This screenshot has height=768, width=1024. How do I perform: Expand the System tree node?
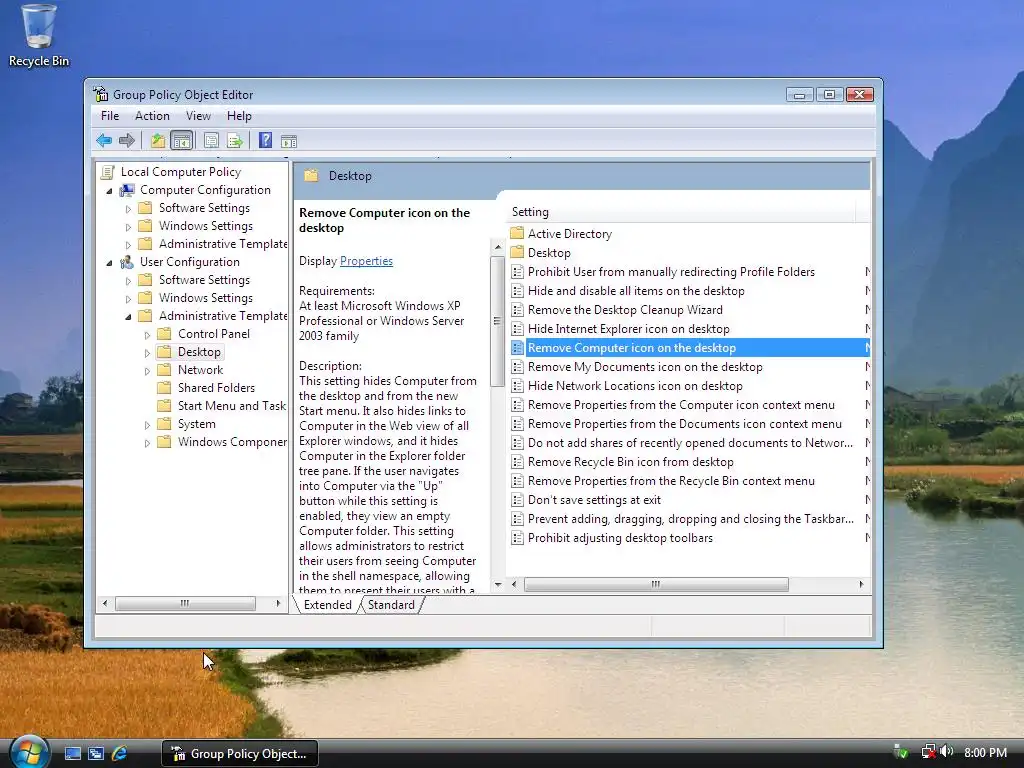tap(147, 424)
